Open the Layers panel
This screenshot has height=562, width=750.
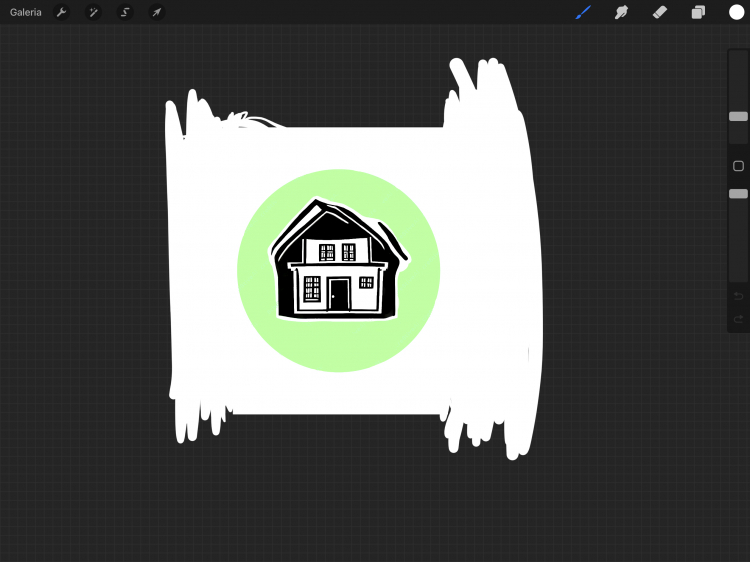(698, 12)
